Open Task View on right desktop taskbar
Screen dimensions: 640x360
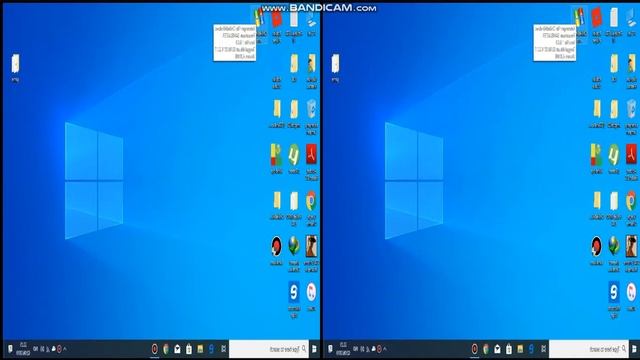click(543, 349)
